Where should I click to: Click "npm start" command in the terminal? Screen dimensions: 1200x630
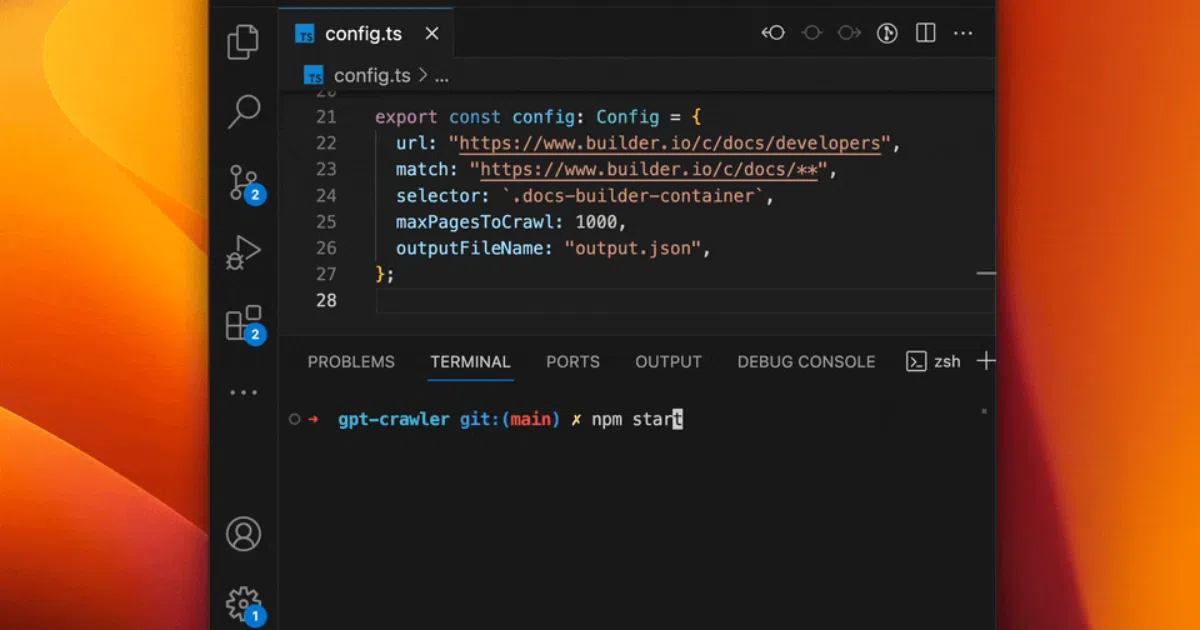(x=637, y=420)
